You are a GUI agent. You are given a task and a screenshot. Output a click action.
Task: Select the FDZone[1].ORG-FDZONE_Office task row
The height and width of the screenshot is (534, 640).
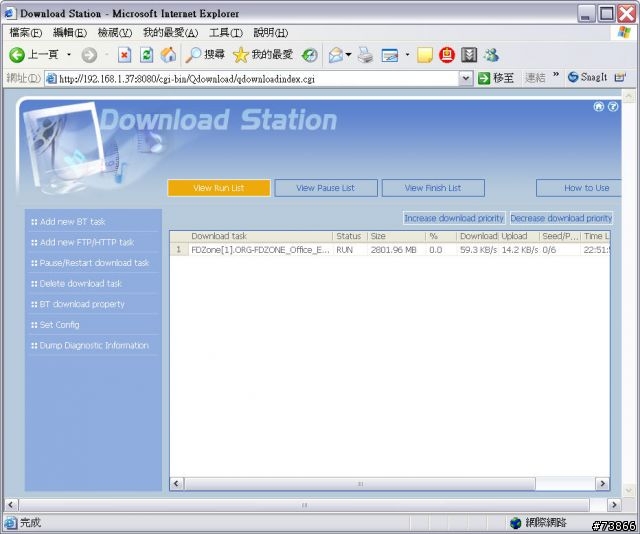coord(390,249)
